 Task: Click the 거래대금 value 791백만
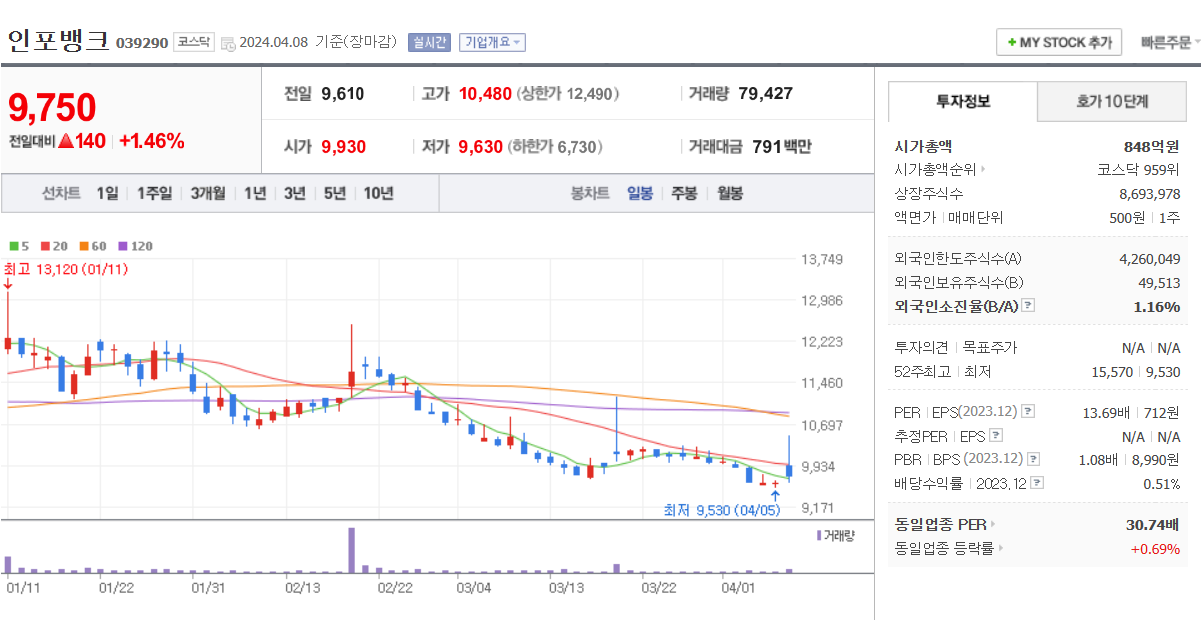tap(782, 147)
